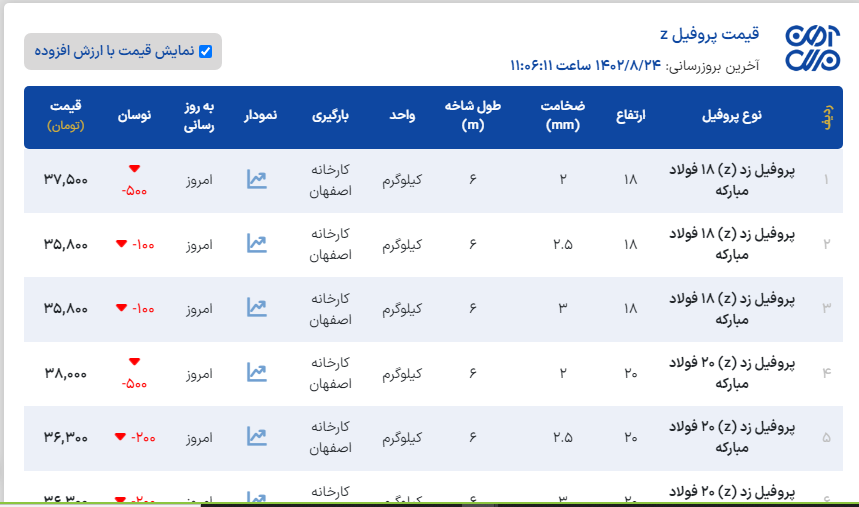The width and height of the screenshot is (859, 507).
Task: Open the chart icon in row 1
Action: (257, 180)
